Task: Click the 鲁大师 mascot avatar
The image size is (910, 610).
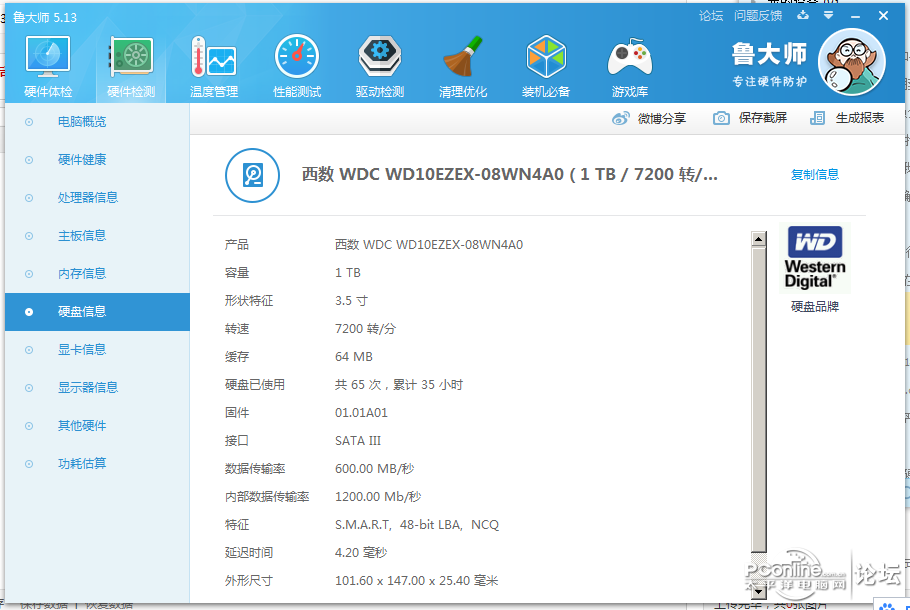Action: click(x=851, y=62)
